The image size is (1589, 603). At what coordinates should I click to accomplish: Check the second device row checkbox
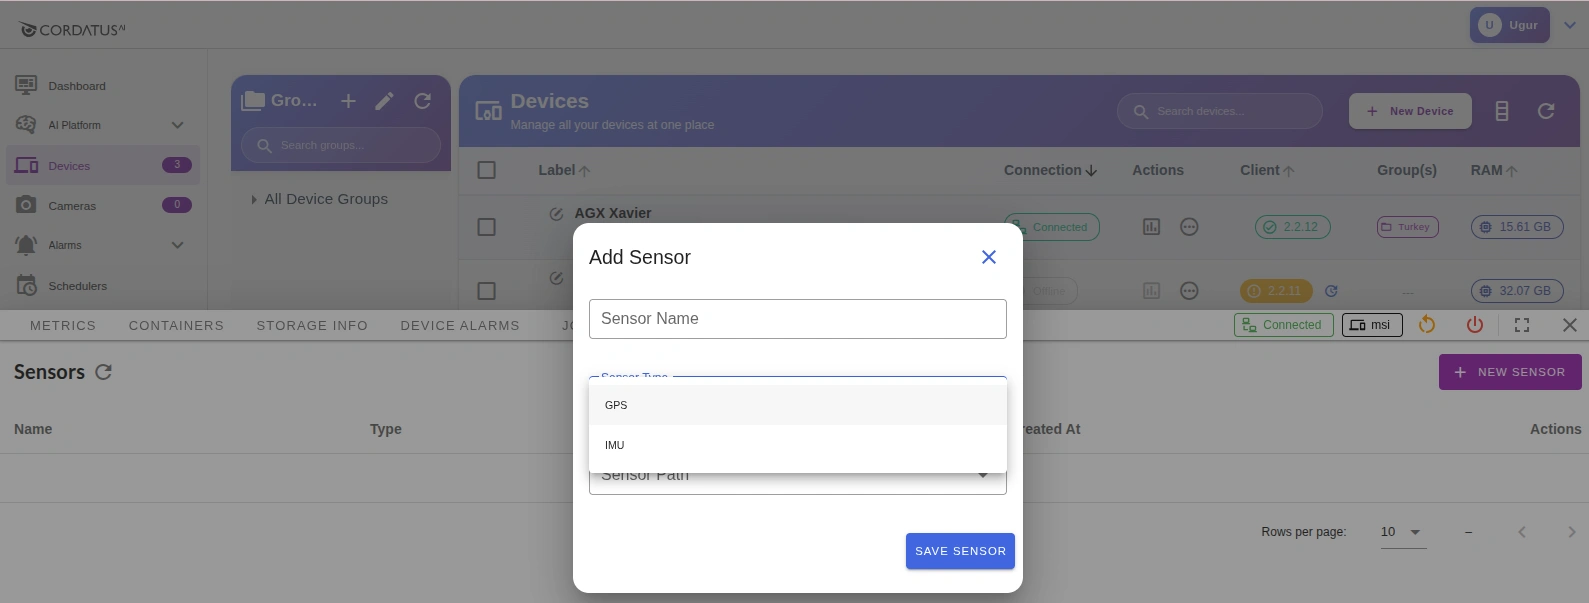487,291
